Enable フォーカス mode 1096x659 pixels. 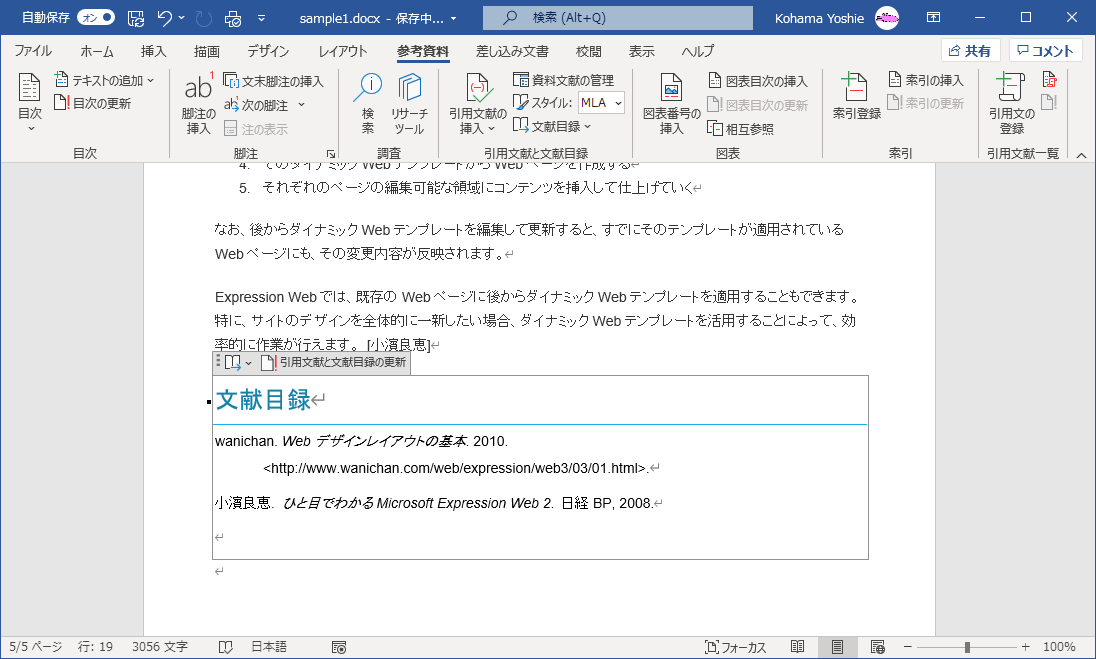tap(736, 647)
